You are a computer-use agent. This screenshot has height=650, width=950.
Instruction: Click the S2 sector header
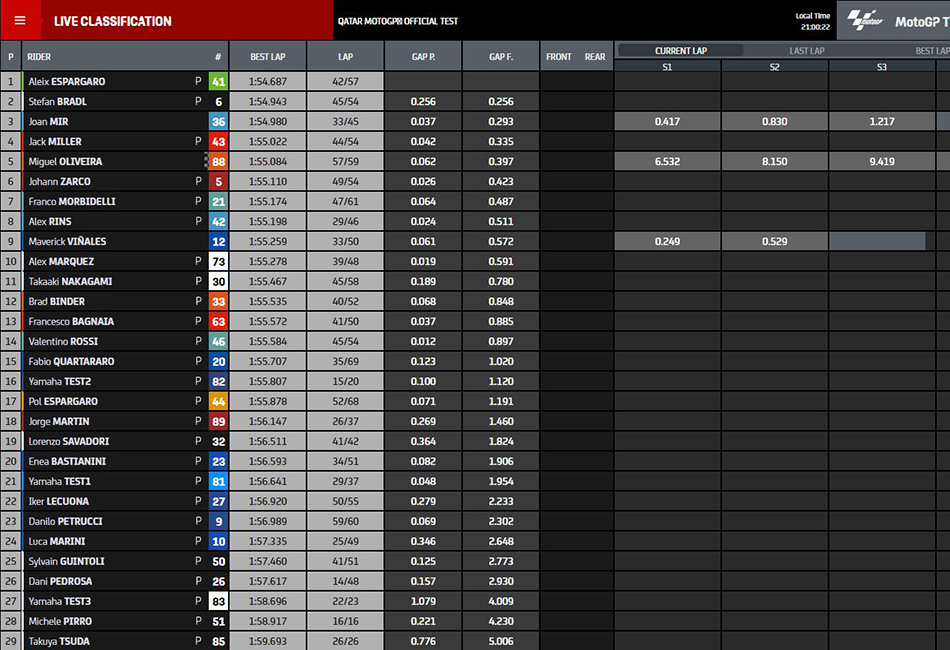[x=774, y=67]
